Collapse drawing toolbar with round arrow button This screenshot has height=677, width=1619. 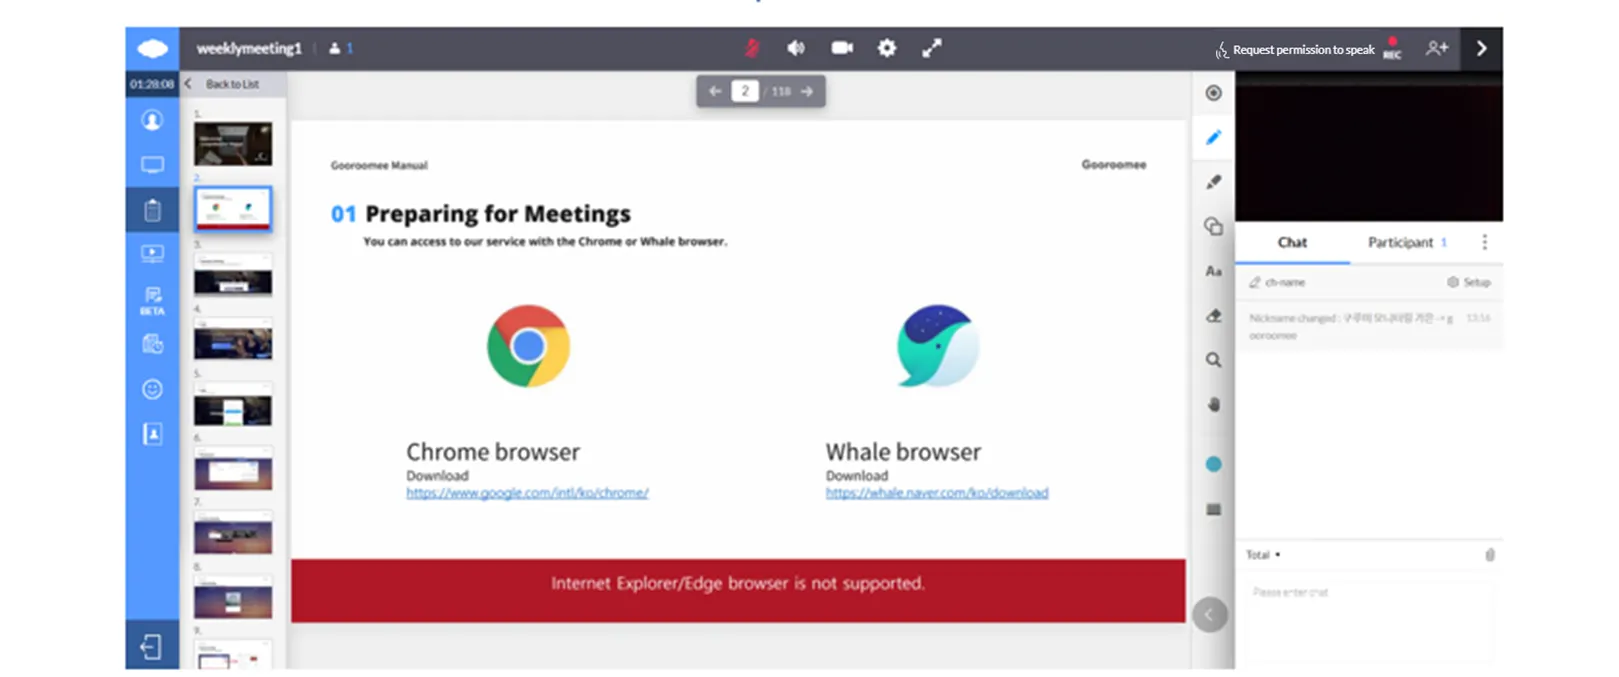pyautogui.click(x=1210, y=614)
